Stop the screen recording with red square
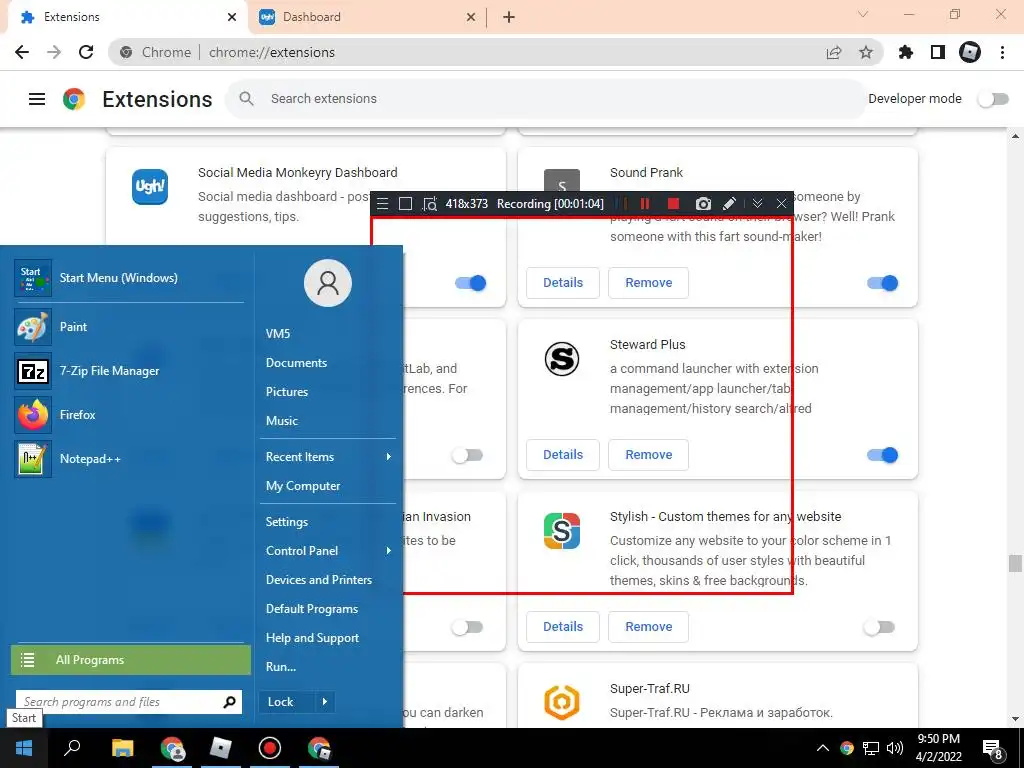 673,204
